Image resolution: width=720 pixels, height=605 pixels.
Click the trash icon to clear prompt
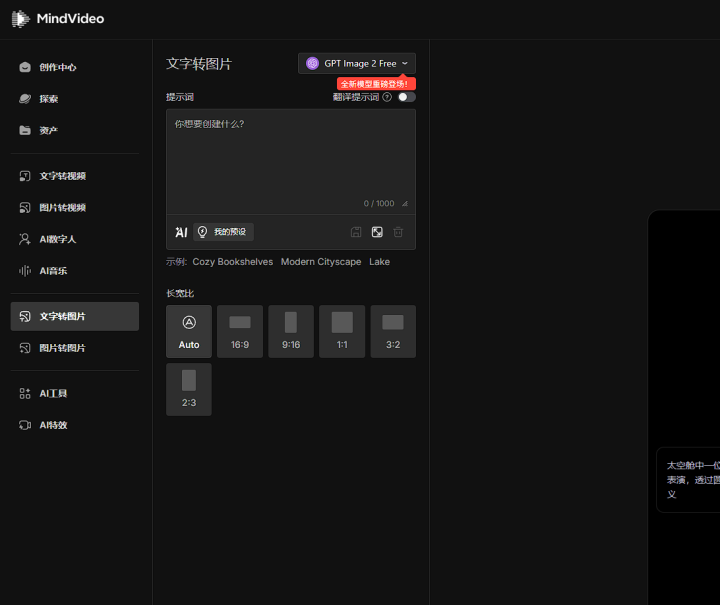pos(398,232)
